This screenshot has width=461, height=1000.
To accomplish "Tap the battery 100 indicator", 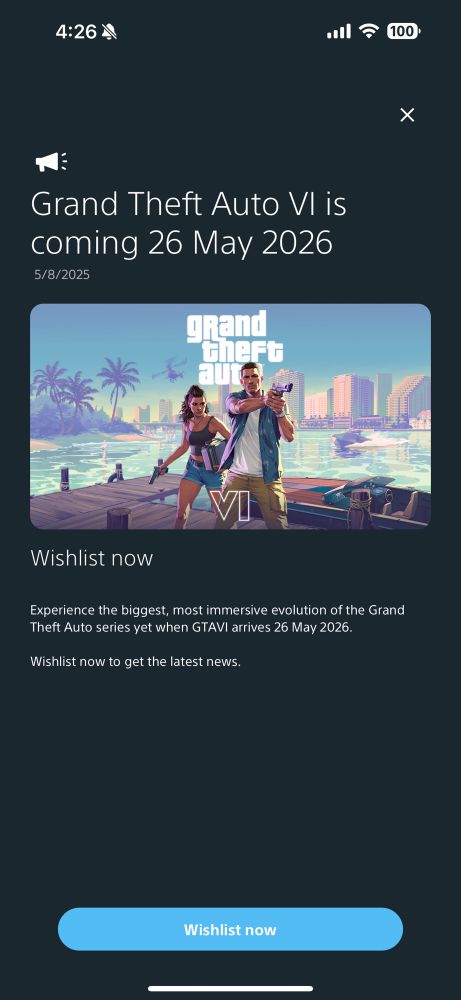I will pyautogui.click(x=403, y=31).
